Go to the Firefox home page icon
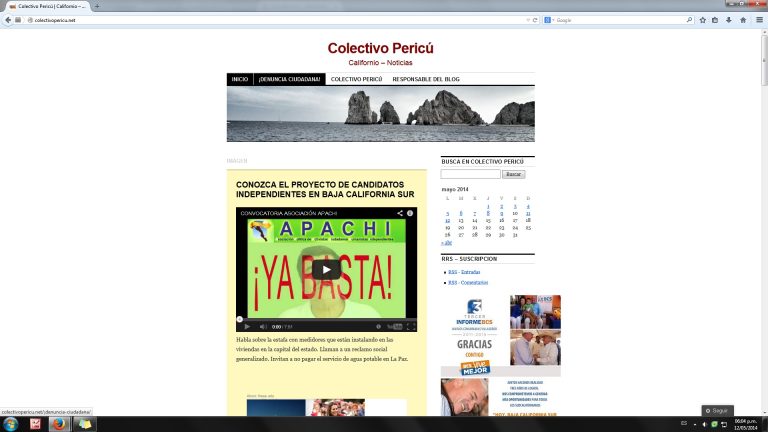The width and height of the screenshot is (768, 432). [x=742, y=20]
